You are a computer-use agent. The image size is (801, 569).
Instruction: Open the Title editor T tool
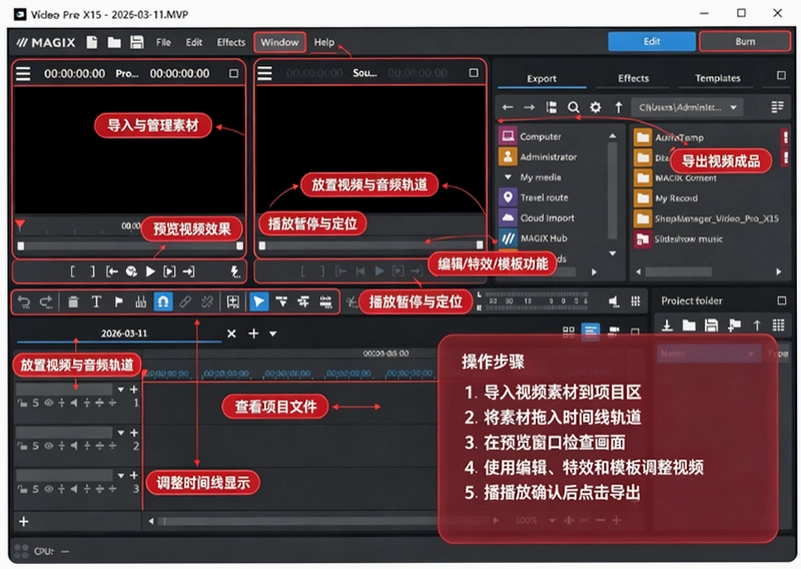[96, 302]
